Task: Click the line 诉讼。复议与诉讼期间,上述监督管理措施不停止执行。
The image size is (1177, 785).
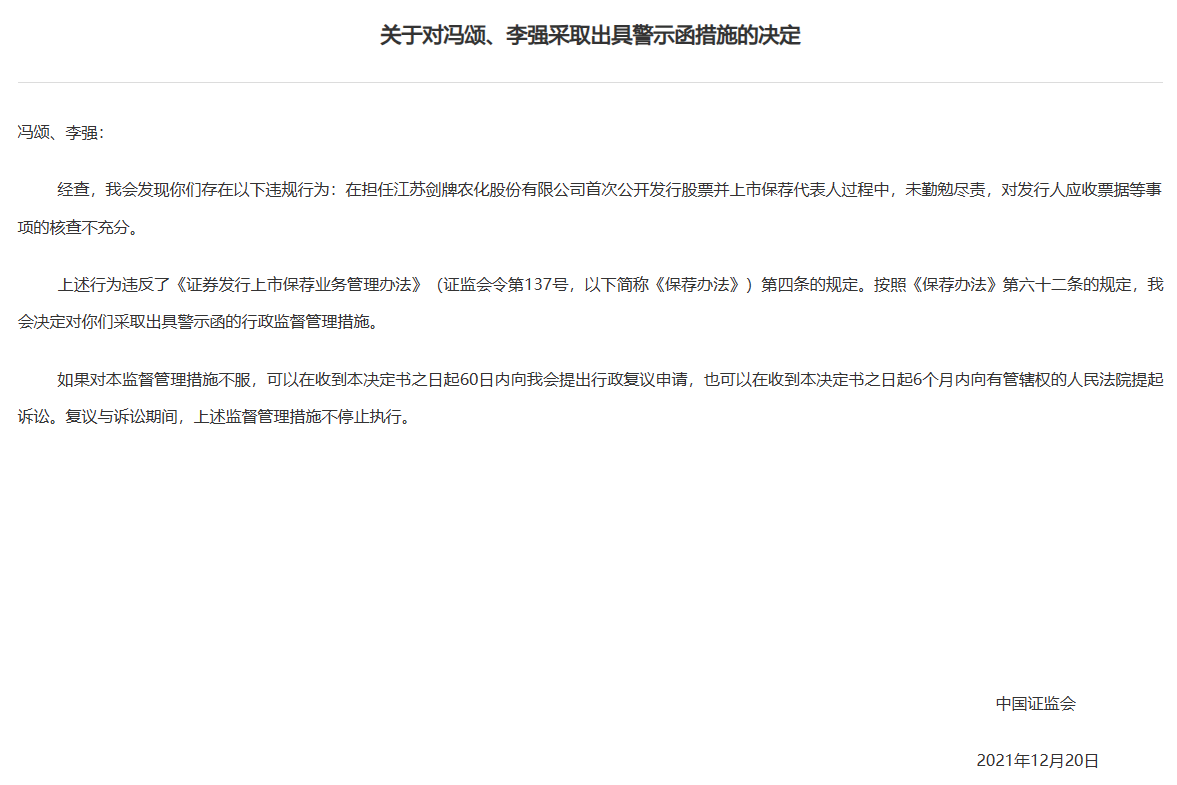Action: [x=216, y=417]
